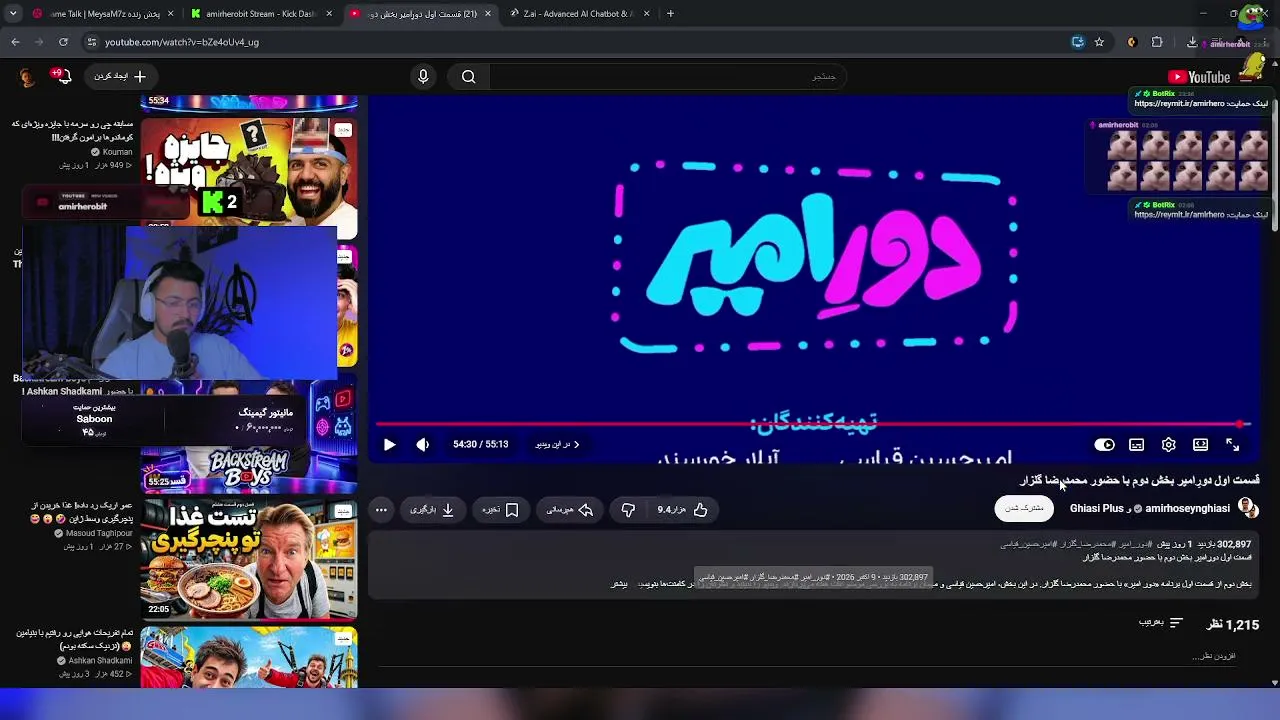Open the player settings gear
Screen dimensions: 1280x720
pos(1168,445)
